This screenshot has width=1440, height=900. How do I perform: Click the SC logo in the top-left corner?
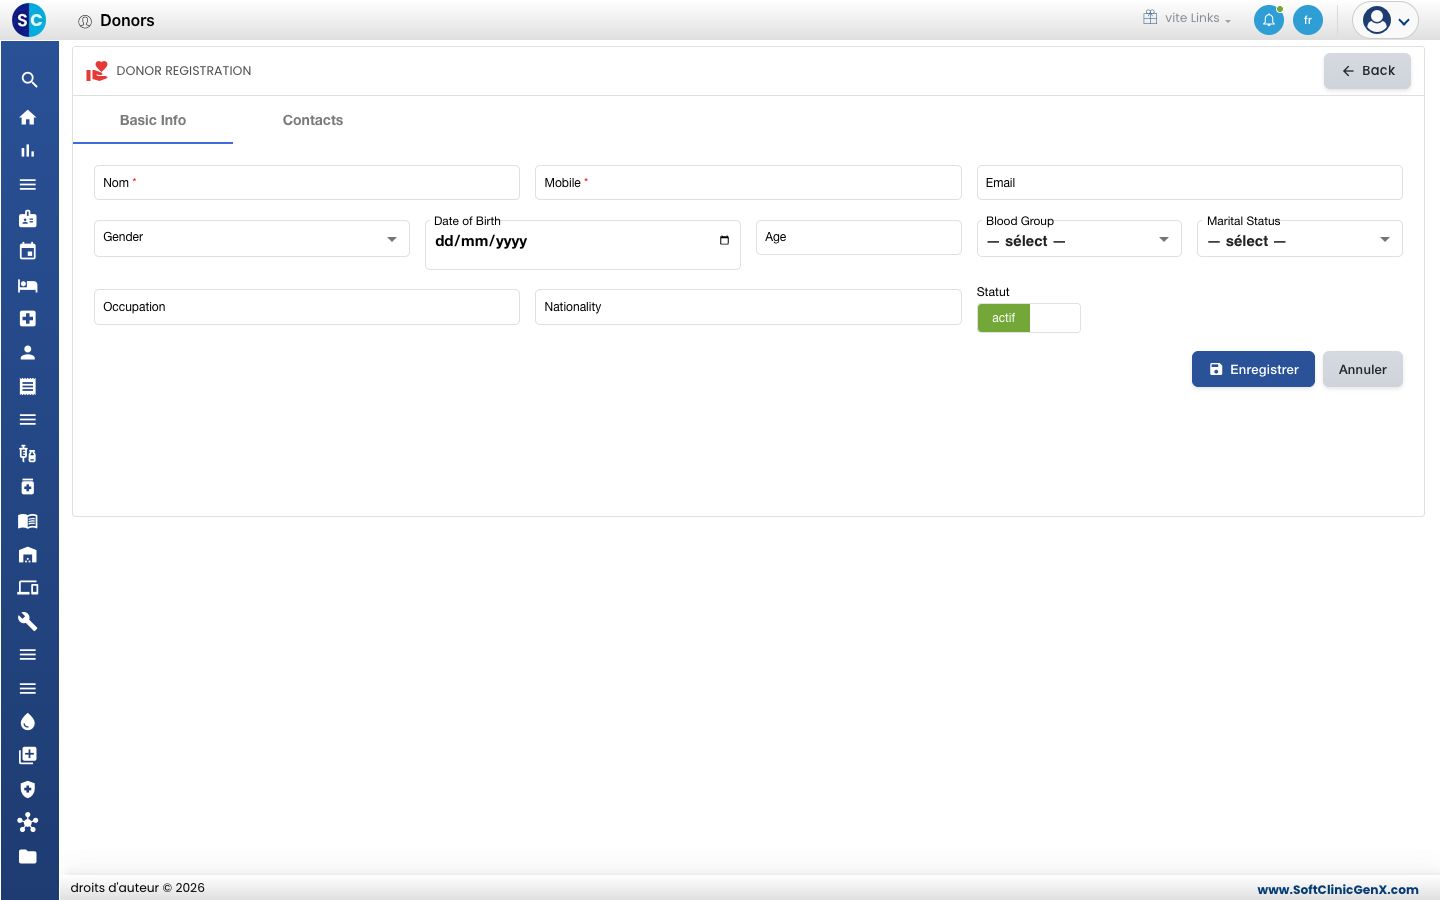(29, 19)
